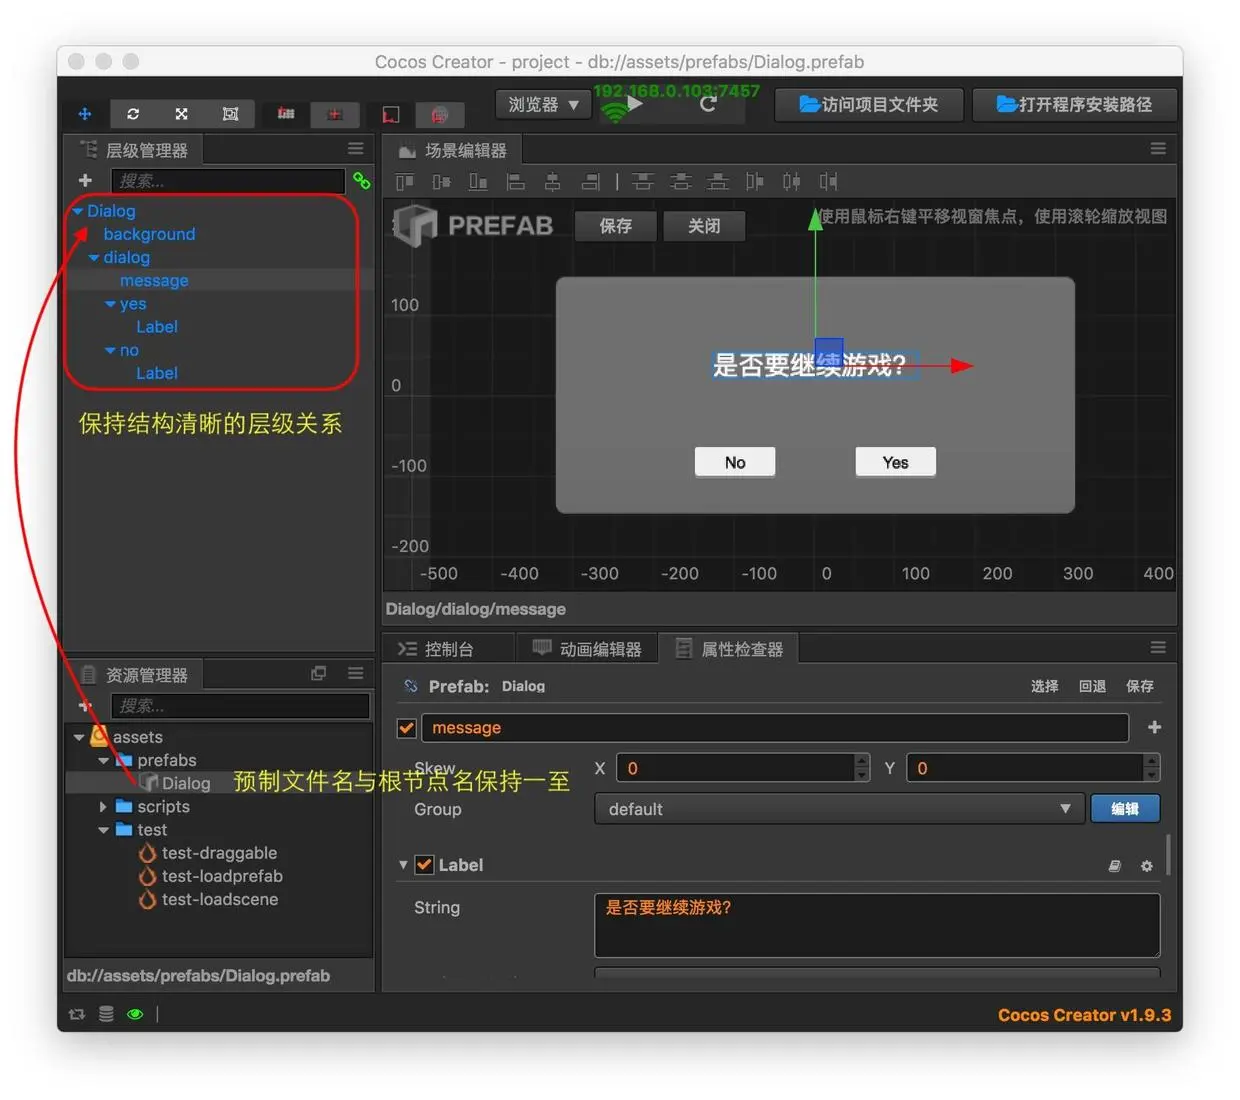Select the Scale transform tool

coord(181,114)
